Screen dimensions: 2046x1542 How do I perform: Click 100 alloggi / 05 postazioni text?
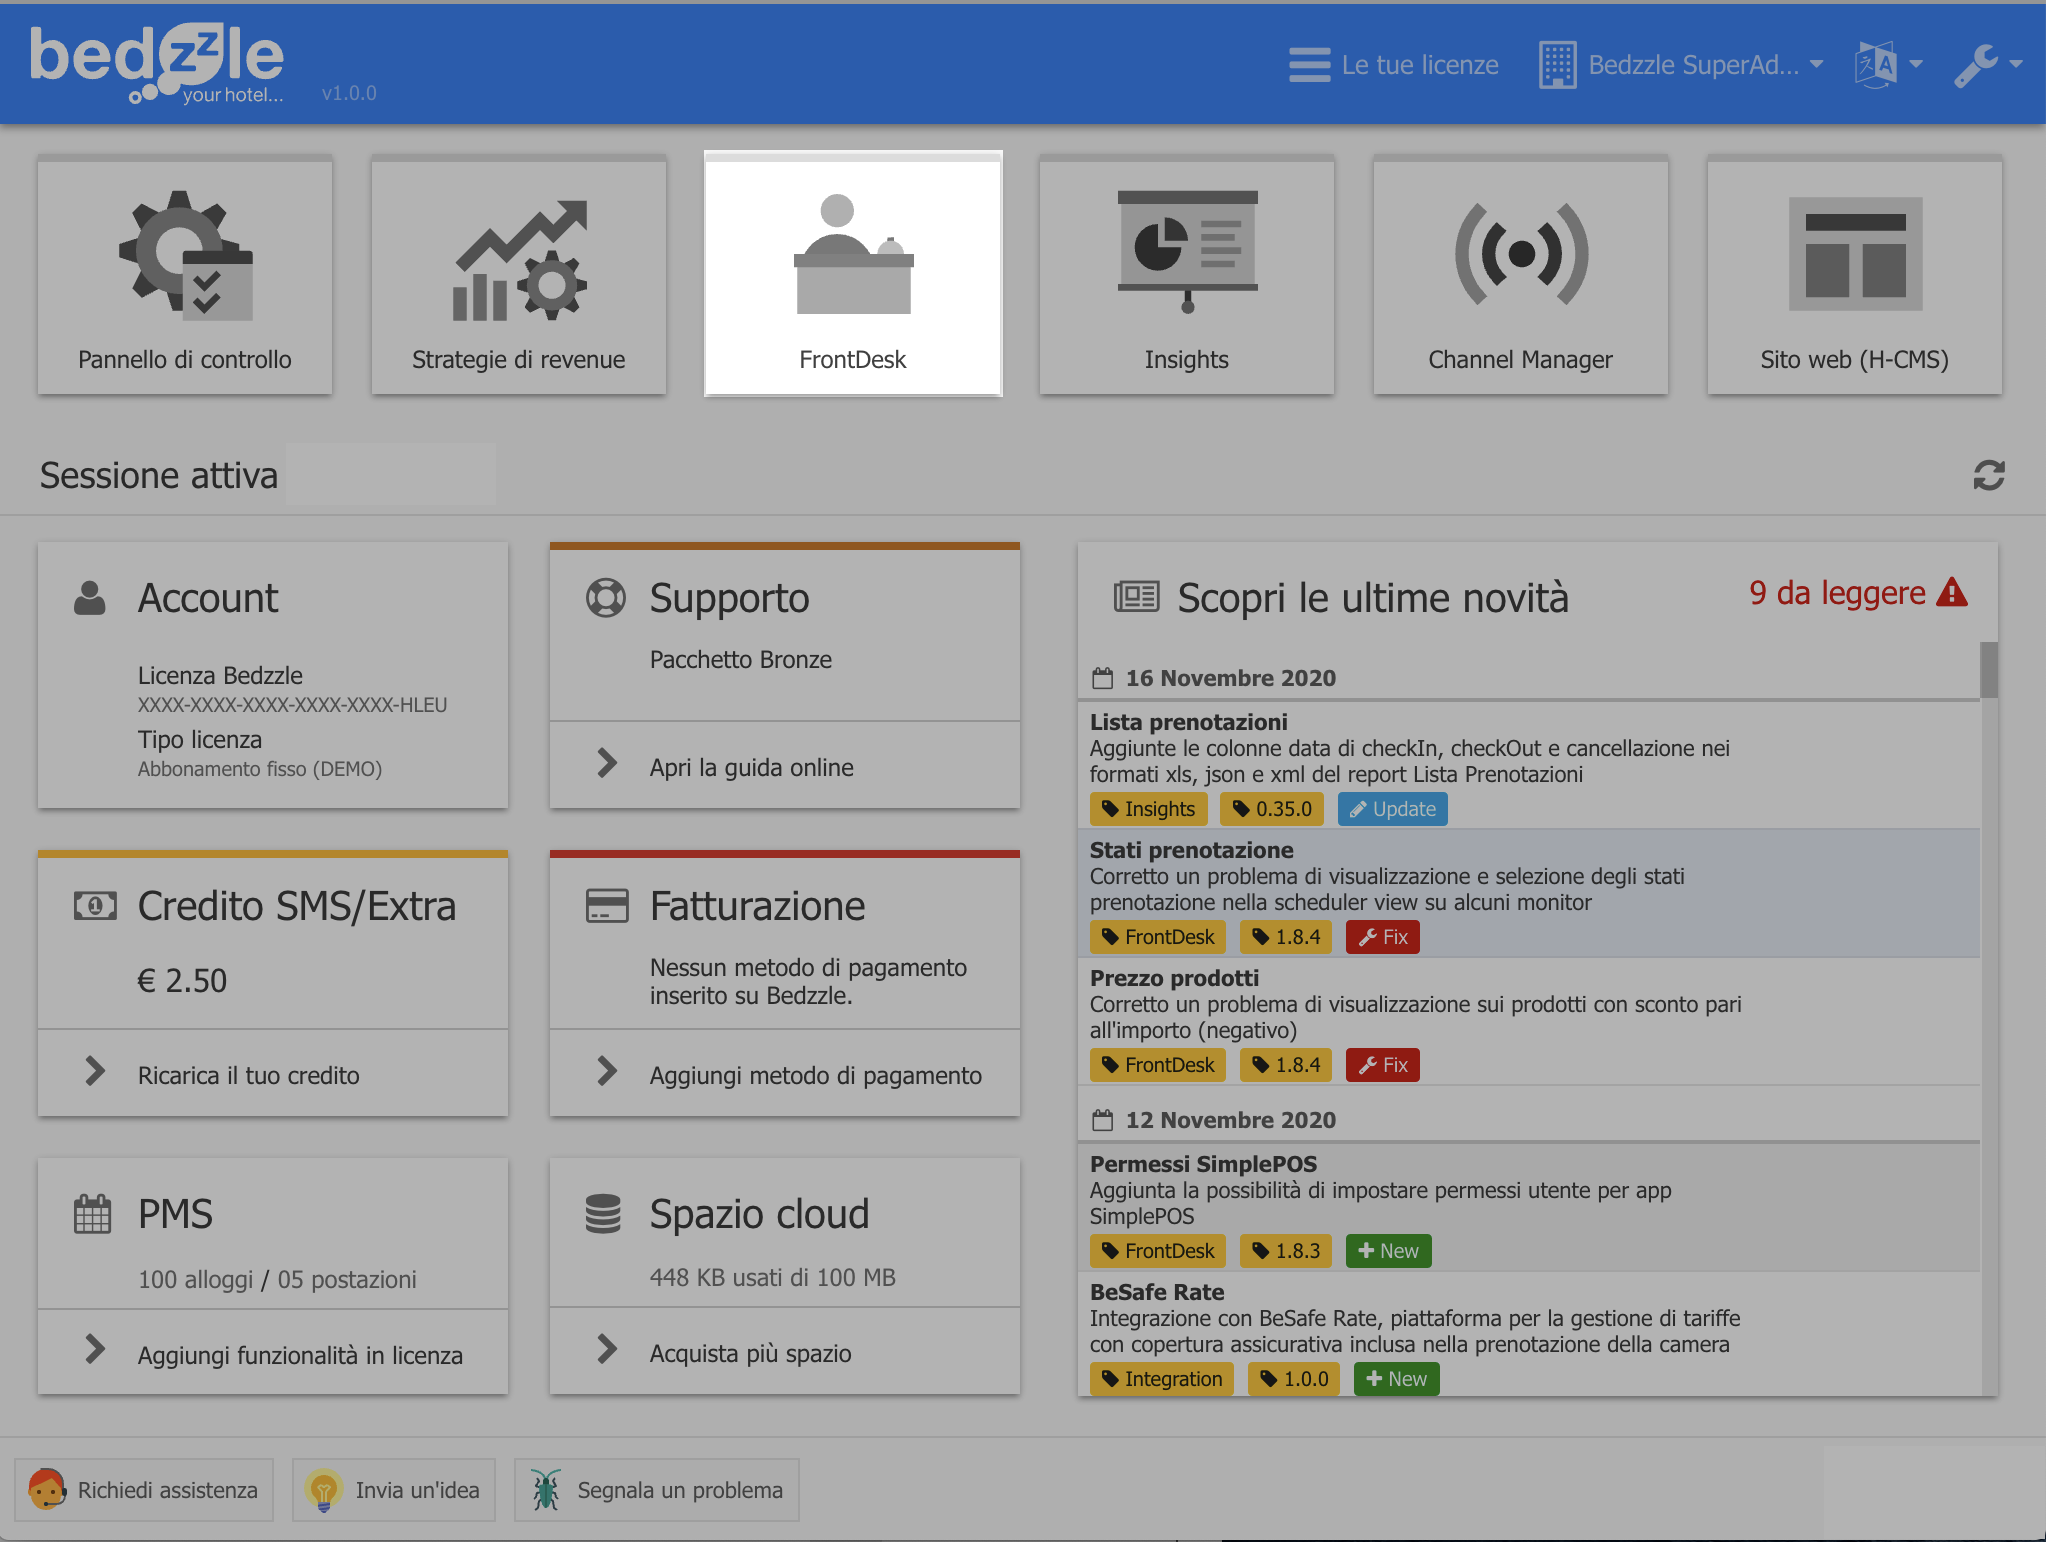pos(277,1279)
